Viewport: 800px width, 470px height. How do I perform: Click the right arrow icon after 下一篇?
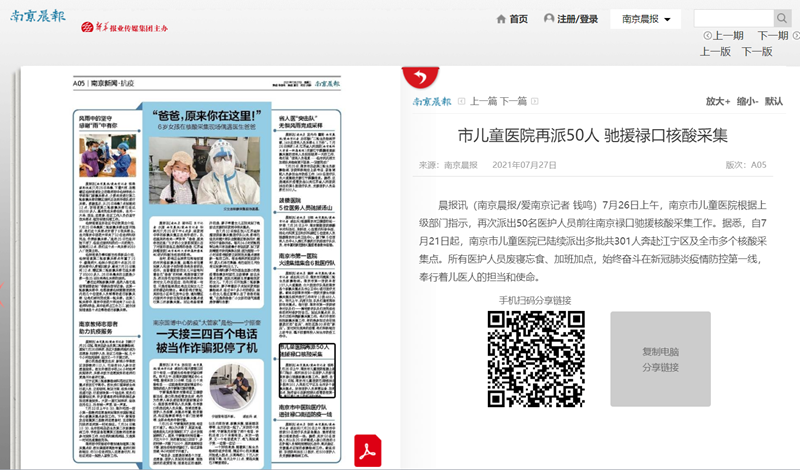coord(535,101)
